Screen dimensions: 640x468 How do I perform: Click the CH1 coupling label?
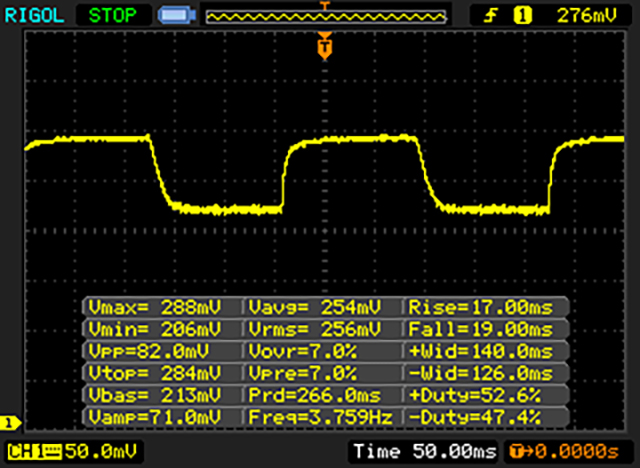34,452
